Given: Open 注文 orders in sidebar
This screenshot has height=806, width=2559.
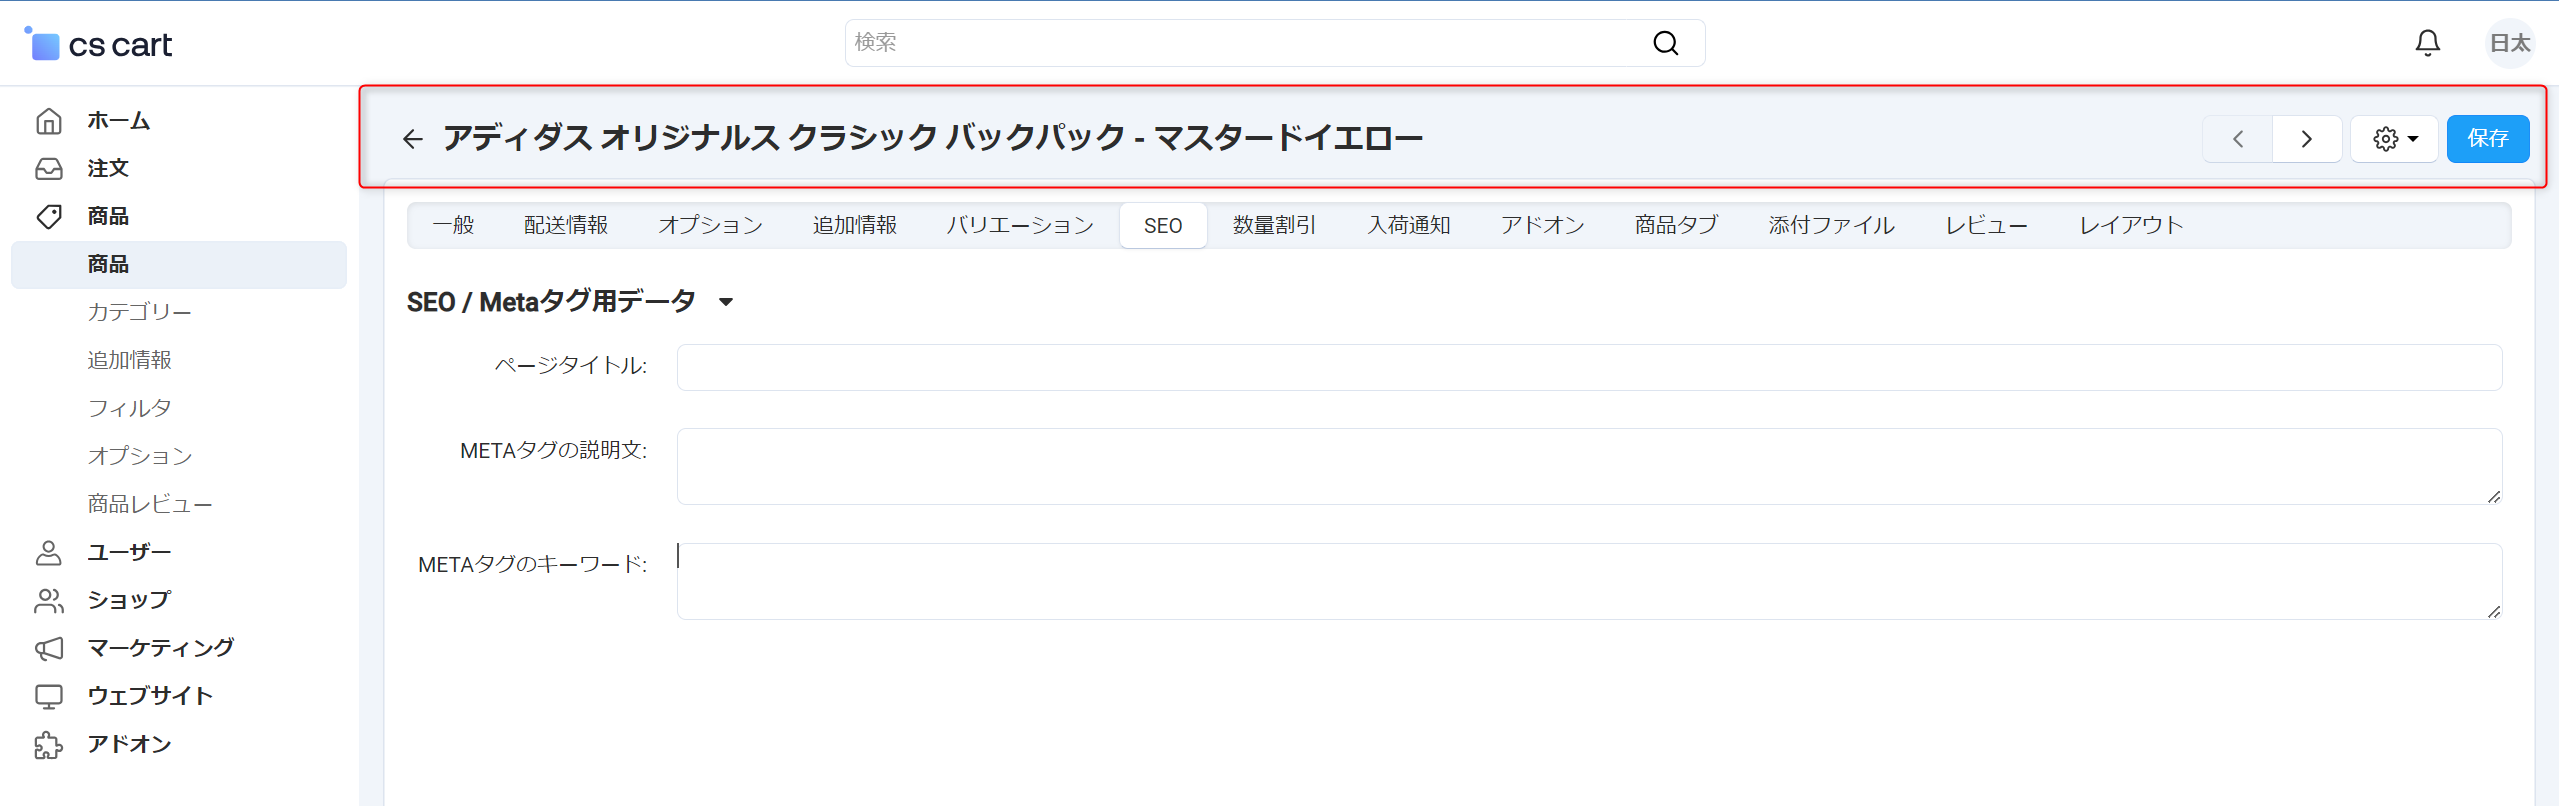Looking at the screenshot, I should (107, 168).
